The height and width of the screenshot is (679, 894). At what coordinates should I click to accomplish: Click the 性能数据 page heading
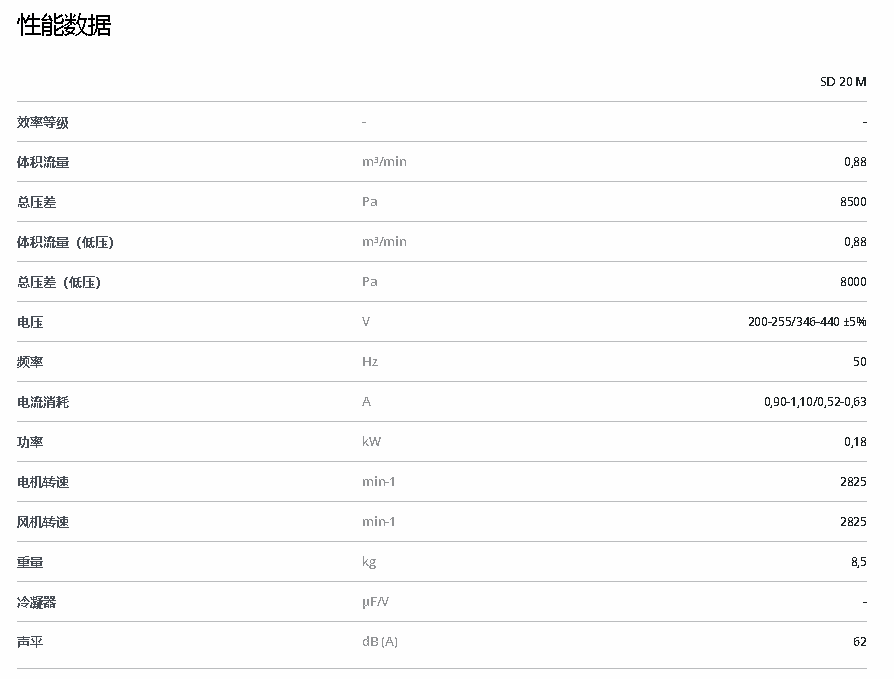(64, 26)
